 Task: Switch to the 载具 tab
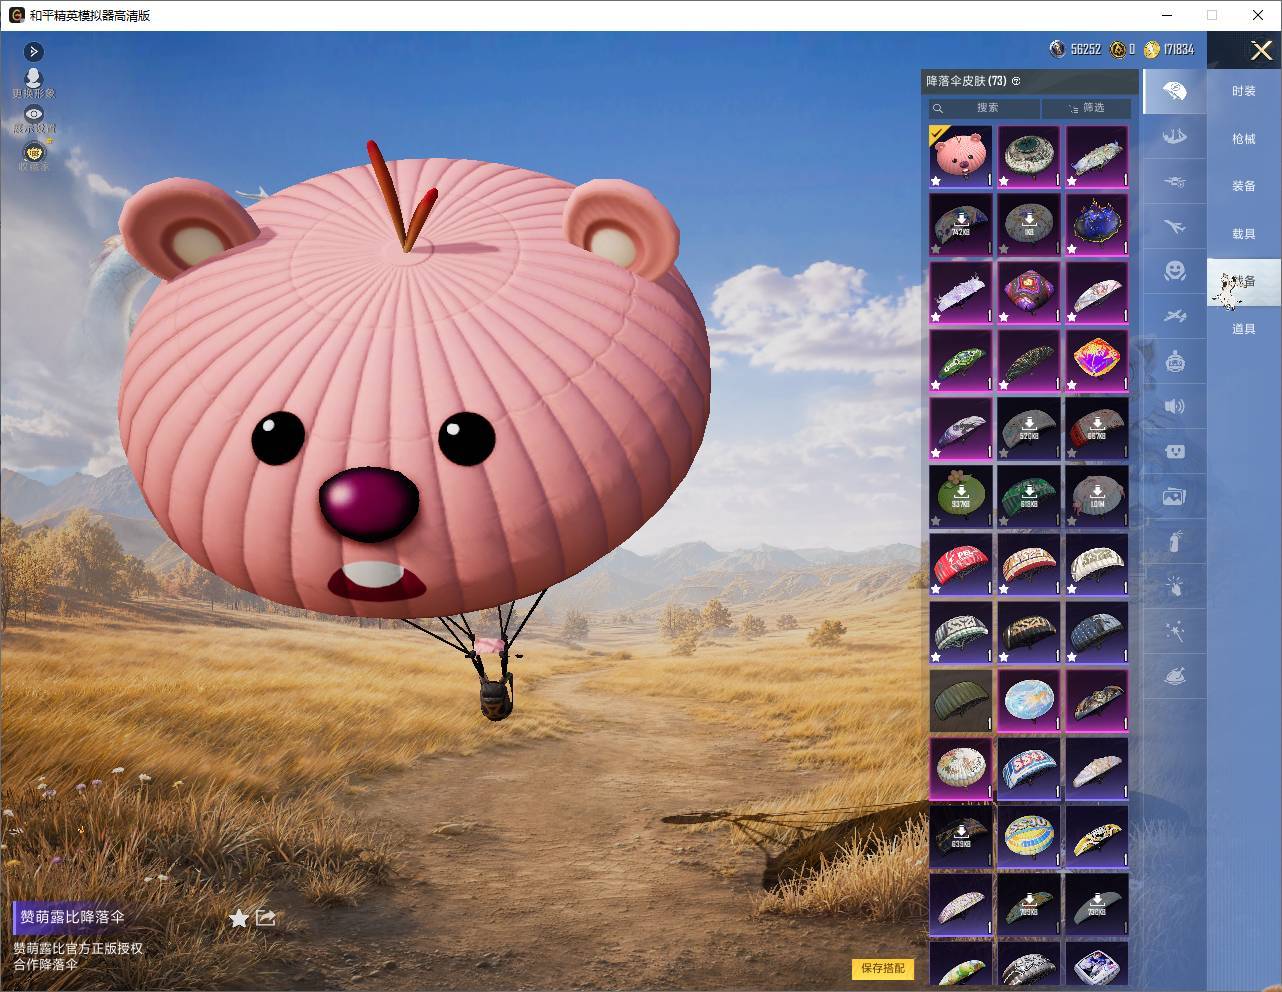point(1244,234)
